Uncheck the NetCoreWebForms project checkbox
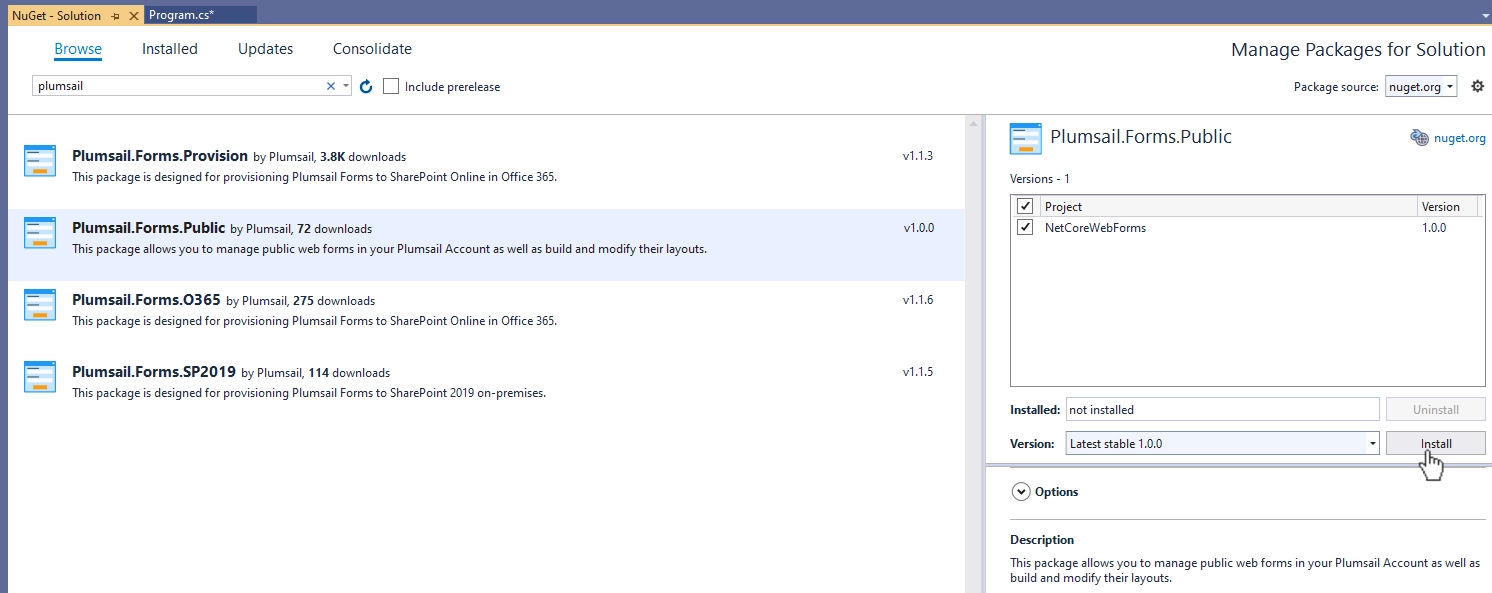 (1025, 228)
